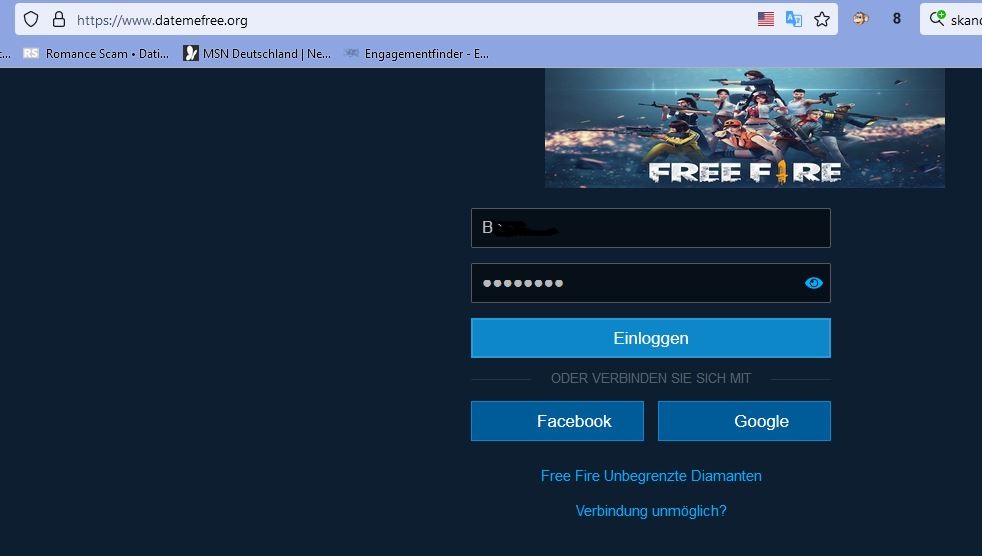Bookmark this page with the star icon
982x556 pixels.
click(822, 19)
